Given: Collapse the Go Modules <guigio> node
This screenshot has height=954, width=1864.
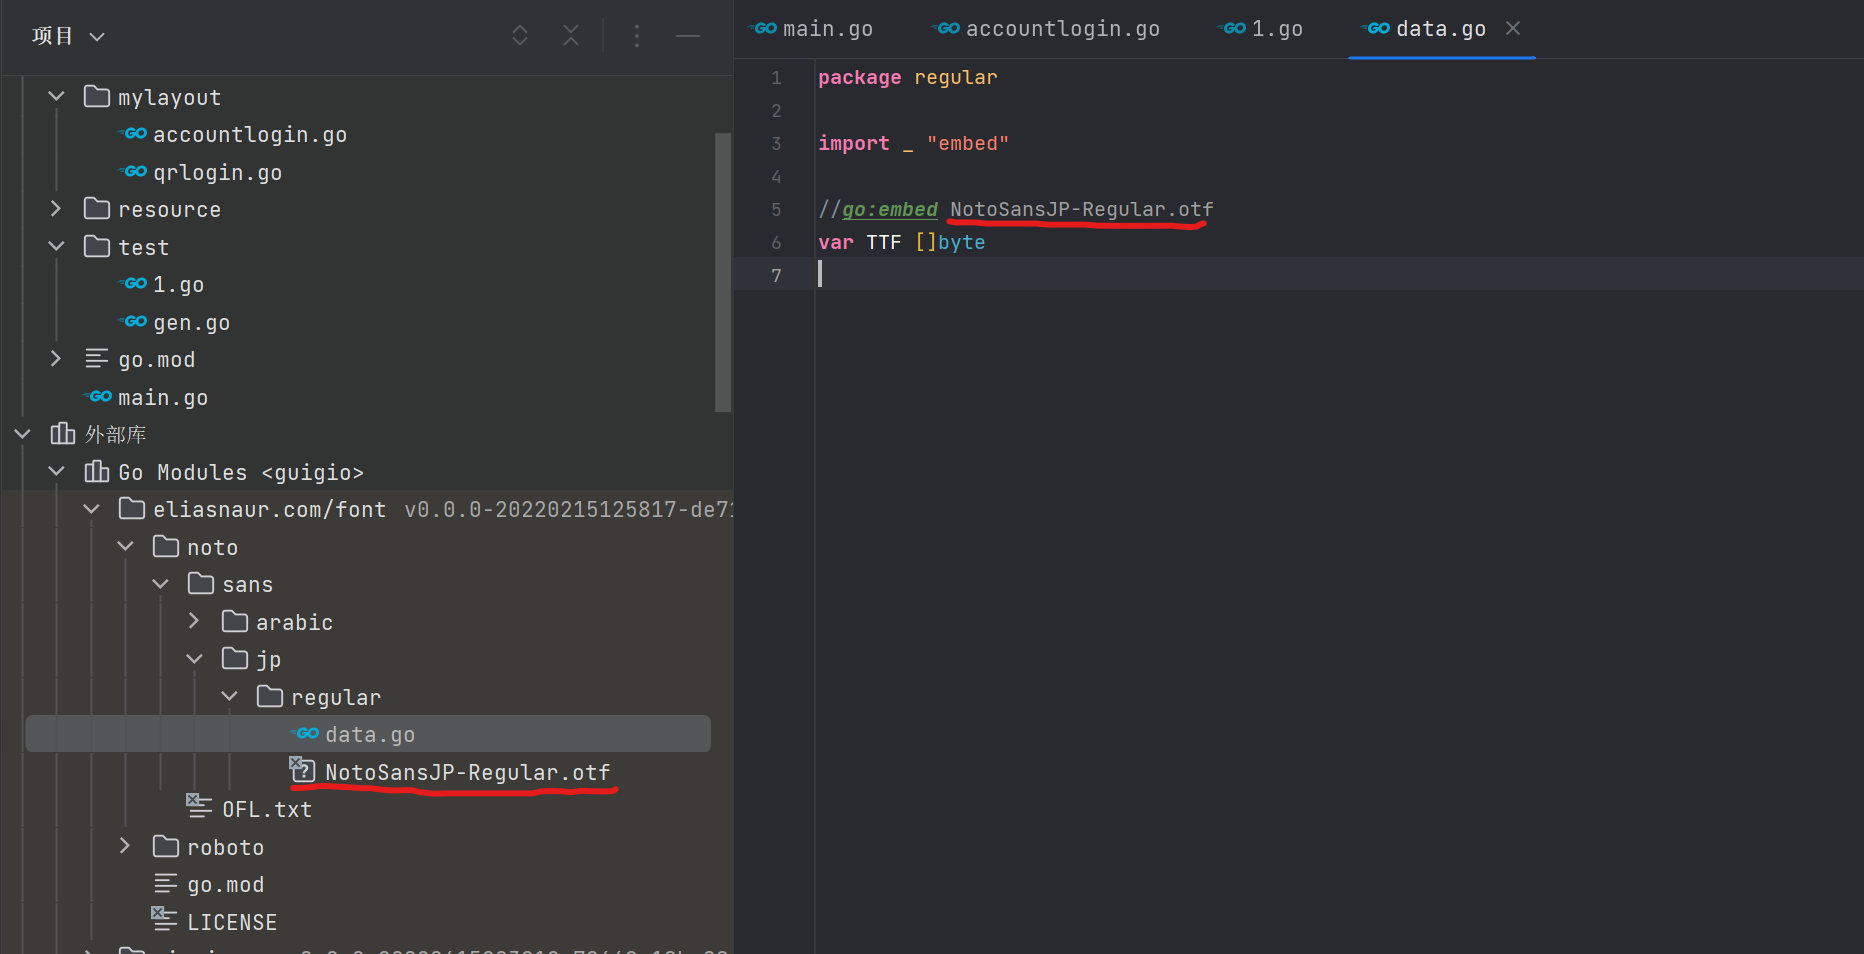Looking at the screenshot, I should tap(56, 471).
